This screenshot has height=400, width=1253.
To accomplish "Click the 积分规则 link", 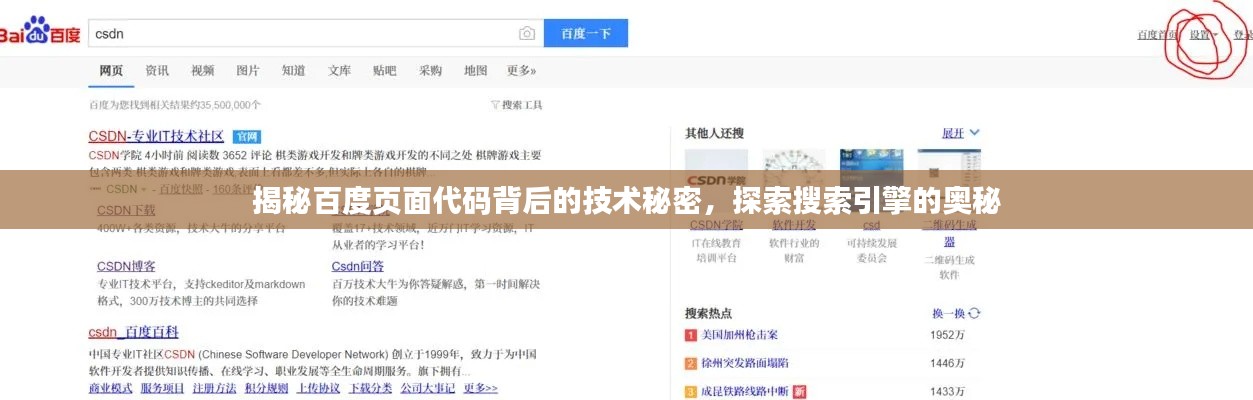I will (x=266, y=388).
